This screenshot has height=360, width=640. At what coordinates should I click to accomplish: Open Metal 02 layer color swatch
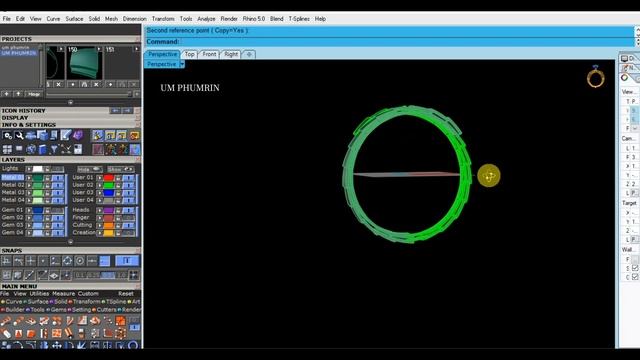tap(38, 185)
